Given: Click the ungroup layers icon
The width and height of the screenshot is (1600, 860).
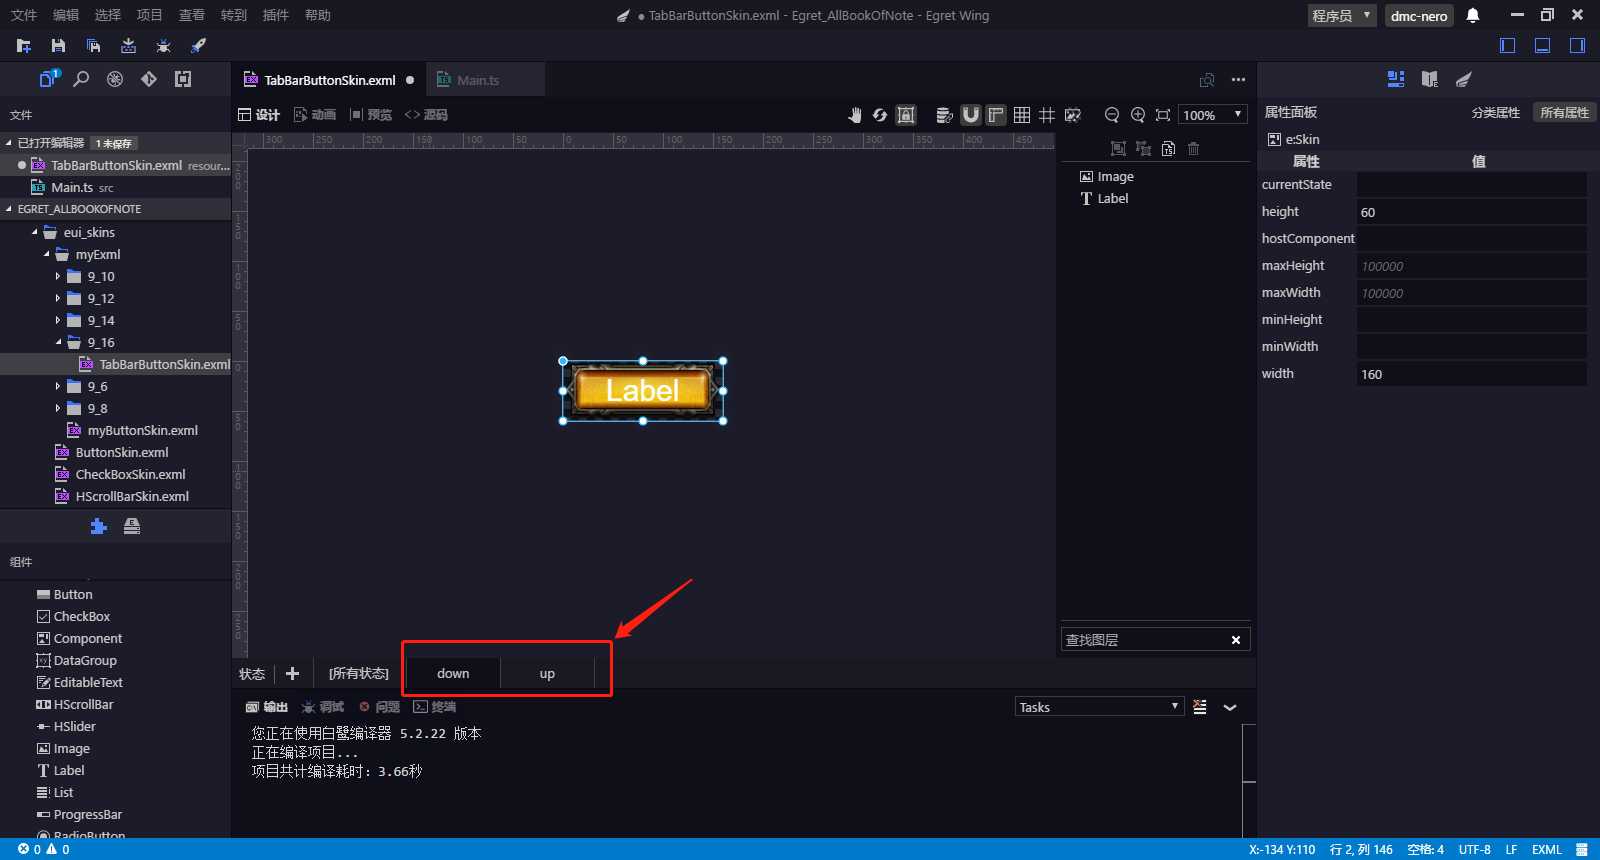Looking at the screenshot, I should [x=1144, y=149].
